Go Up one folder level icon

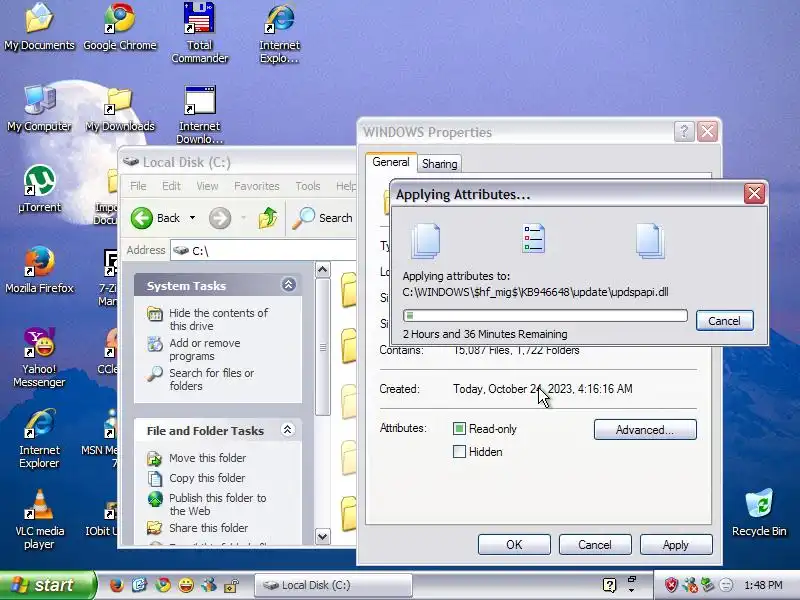[268, 218]
